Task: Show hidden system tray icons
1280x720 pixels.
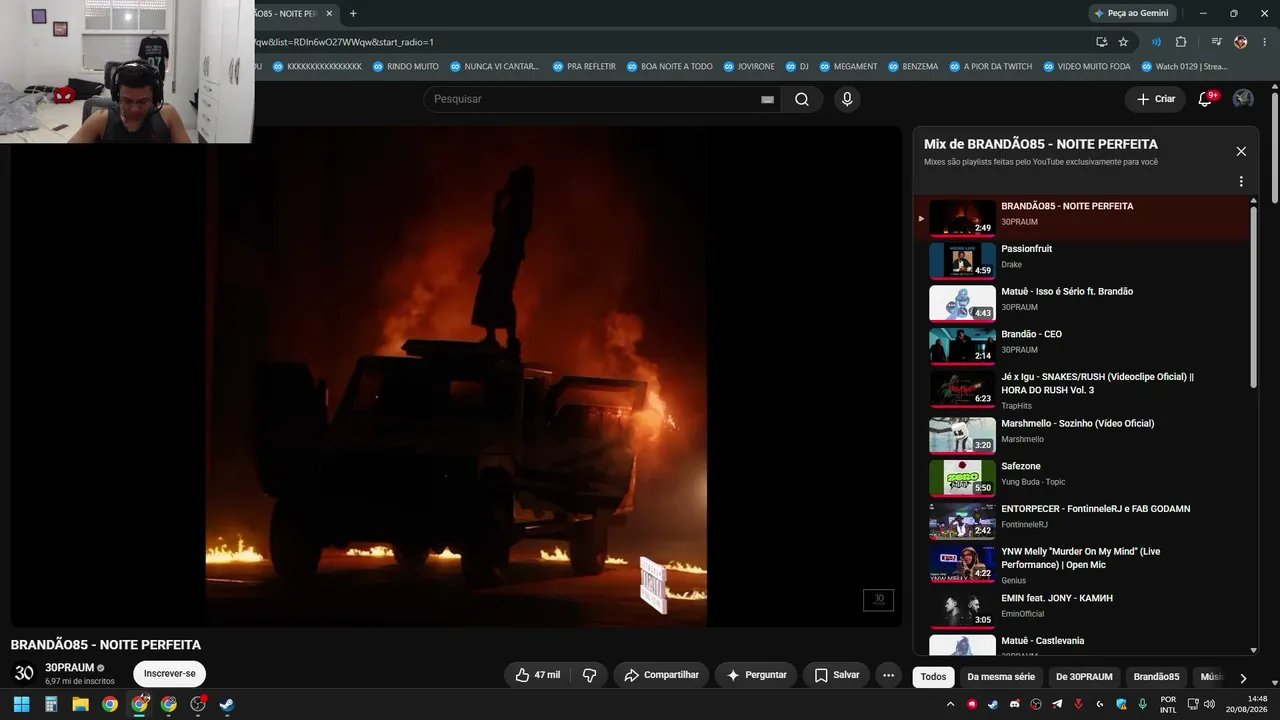Action: 950,704
